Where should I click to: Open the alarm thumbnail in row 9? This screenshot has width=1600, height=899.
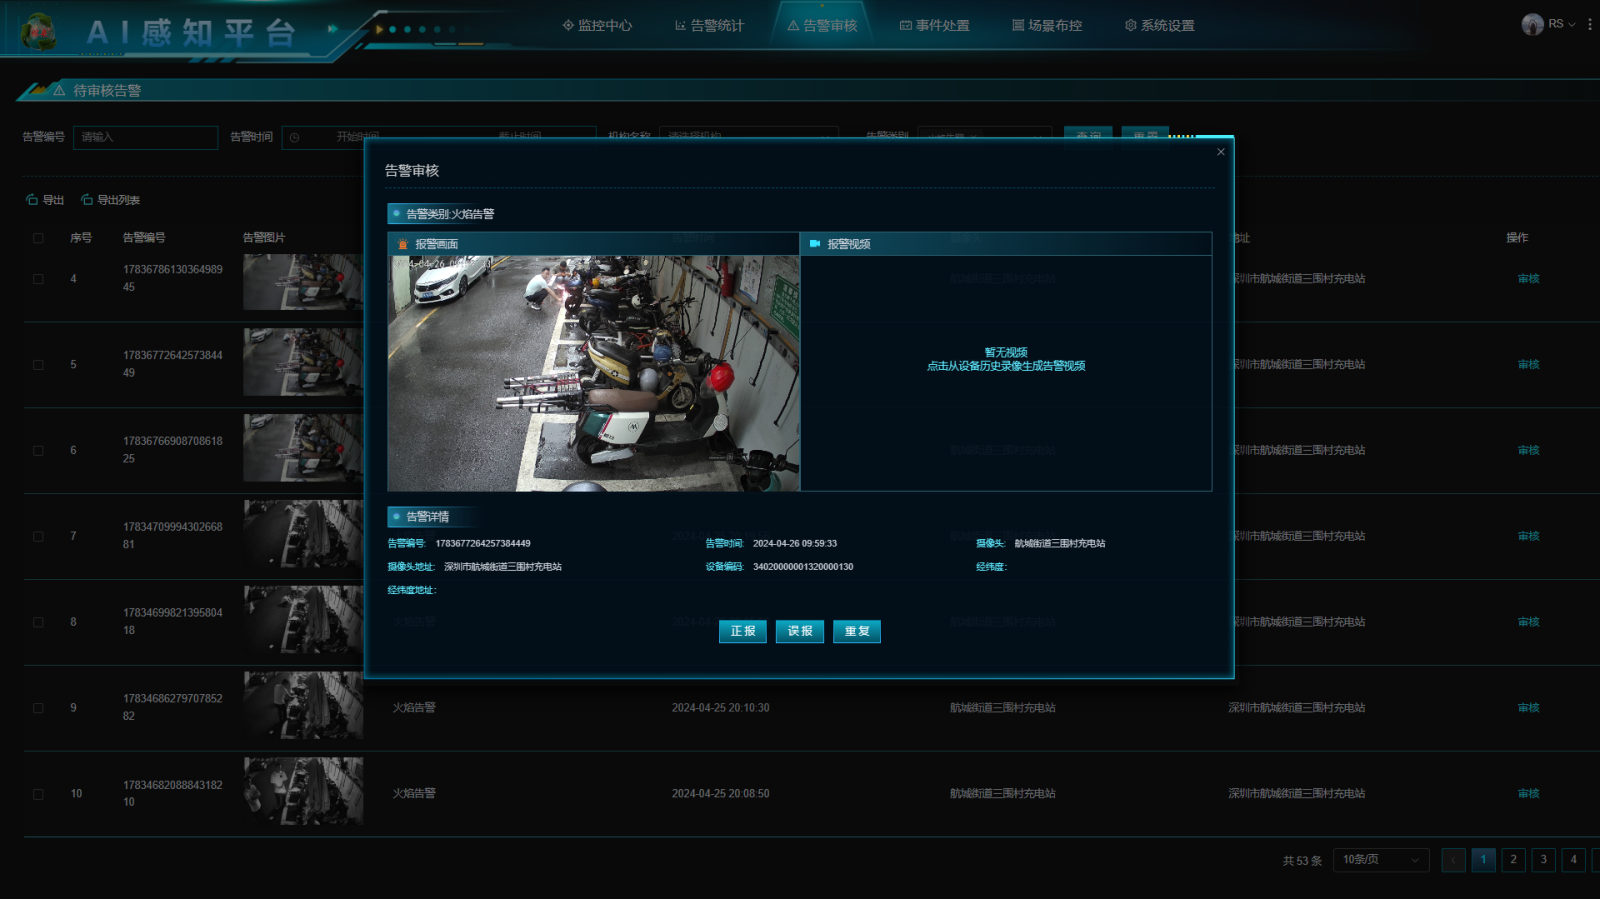pyautogui.click(x=303, y=706)
